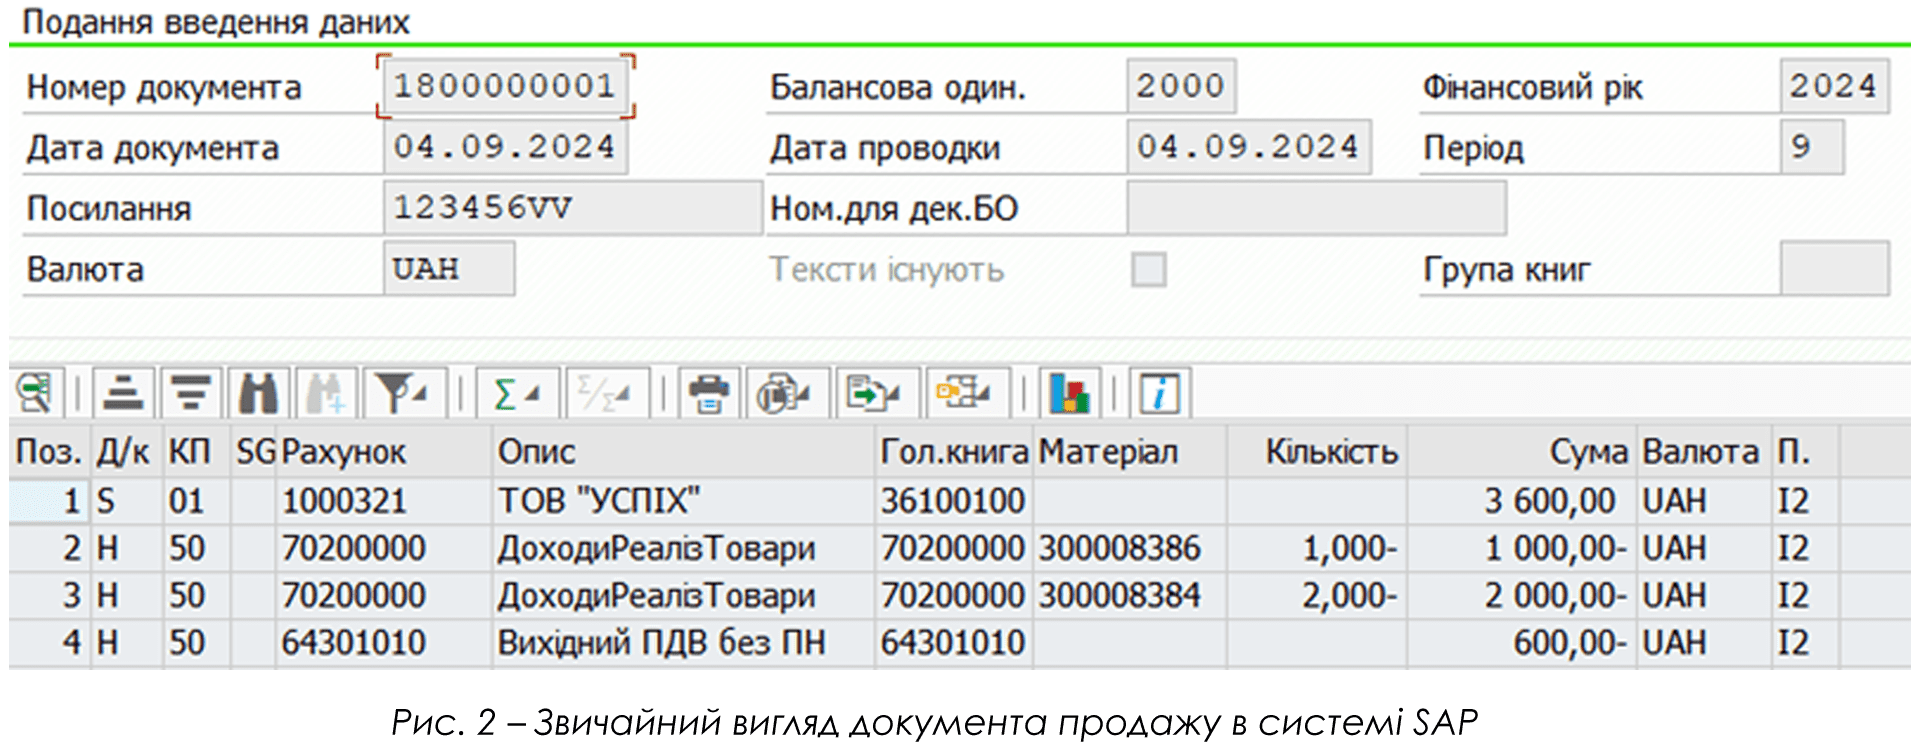This screenshot has width=1920, height=749.
Task: Click the 'Номер документа' field 1800000001
Action: 505,87
